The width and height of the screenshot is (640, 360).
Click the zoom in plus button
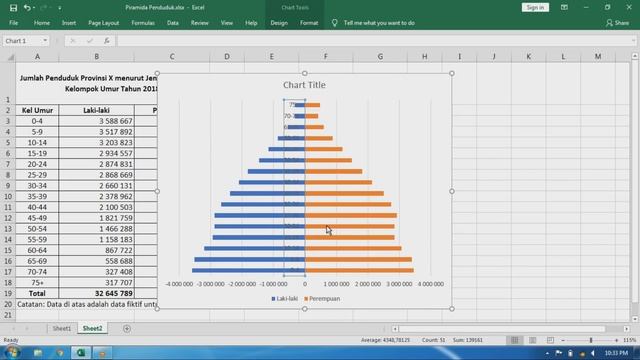[x=616, y=340]
